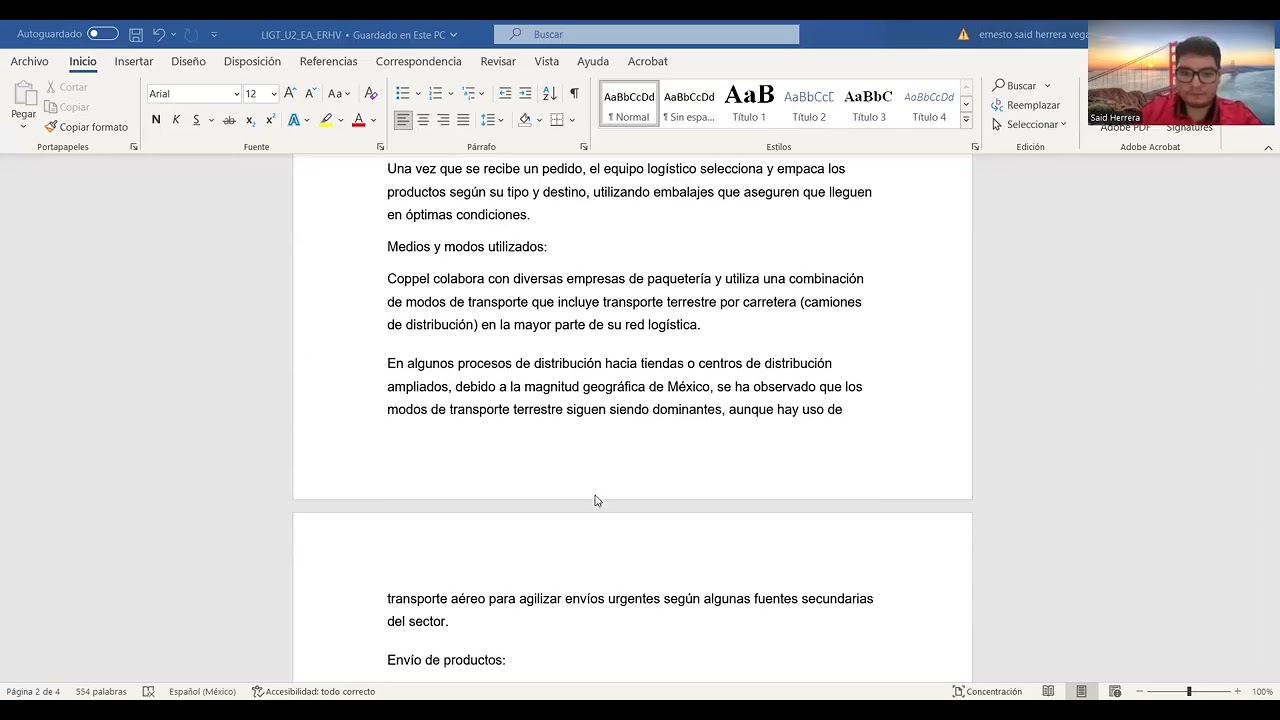Click the Reemplazar button

(x=1026, y=105)
